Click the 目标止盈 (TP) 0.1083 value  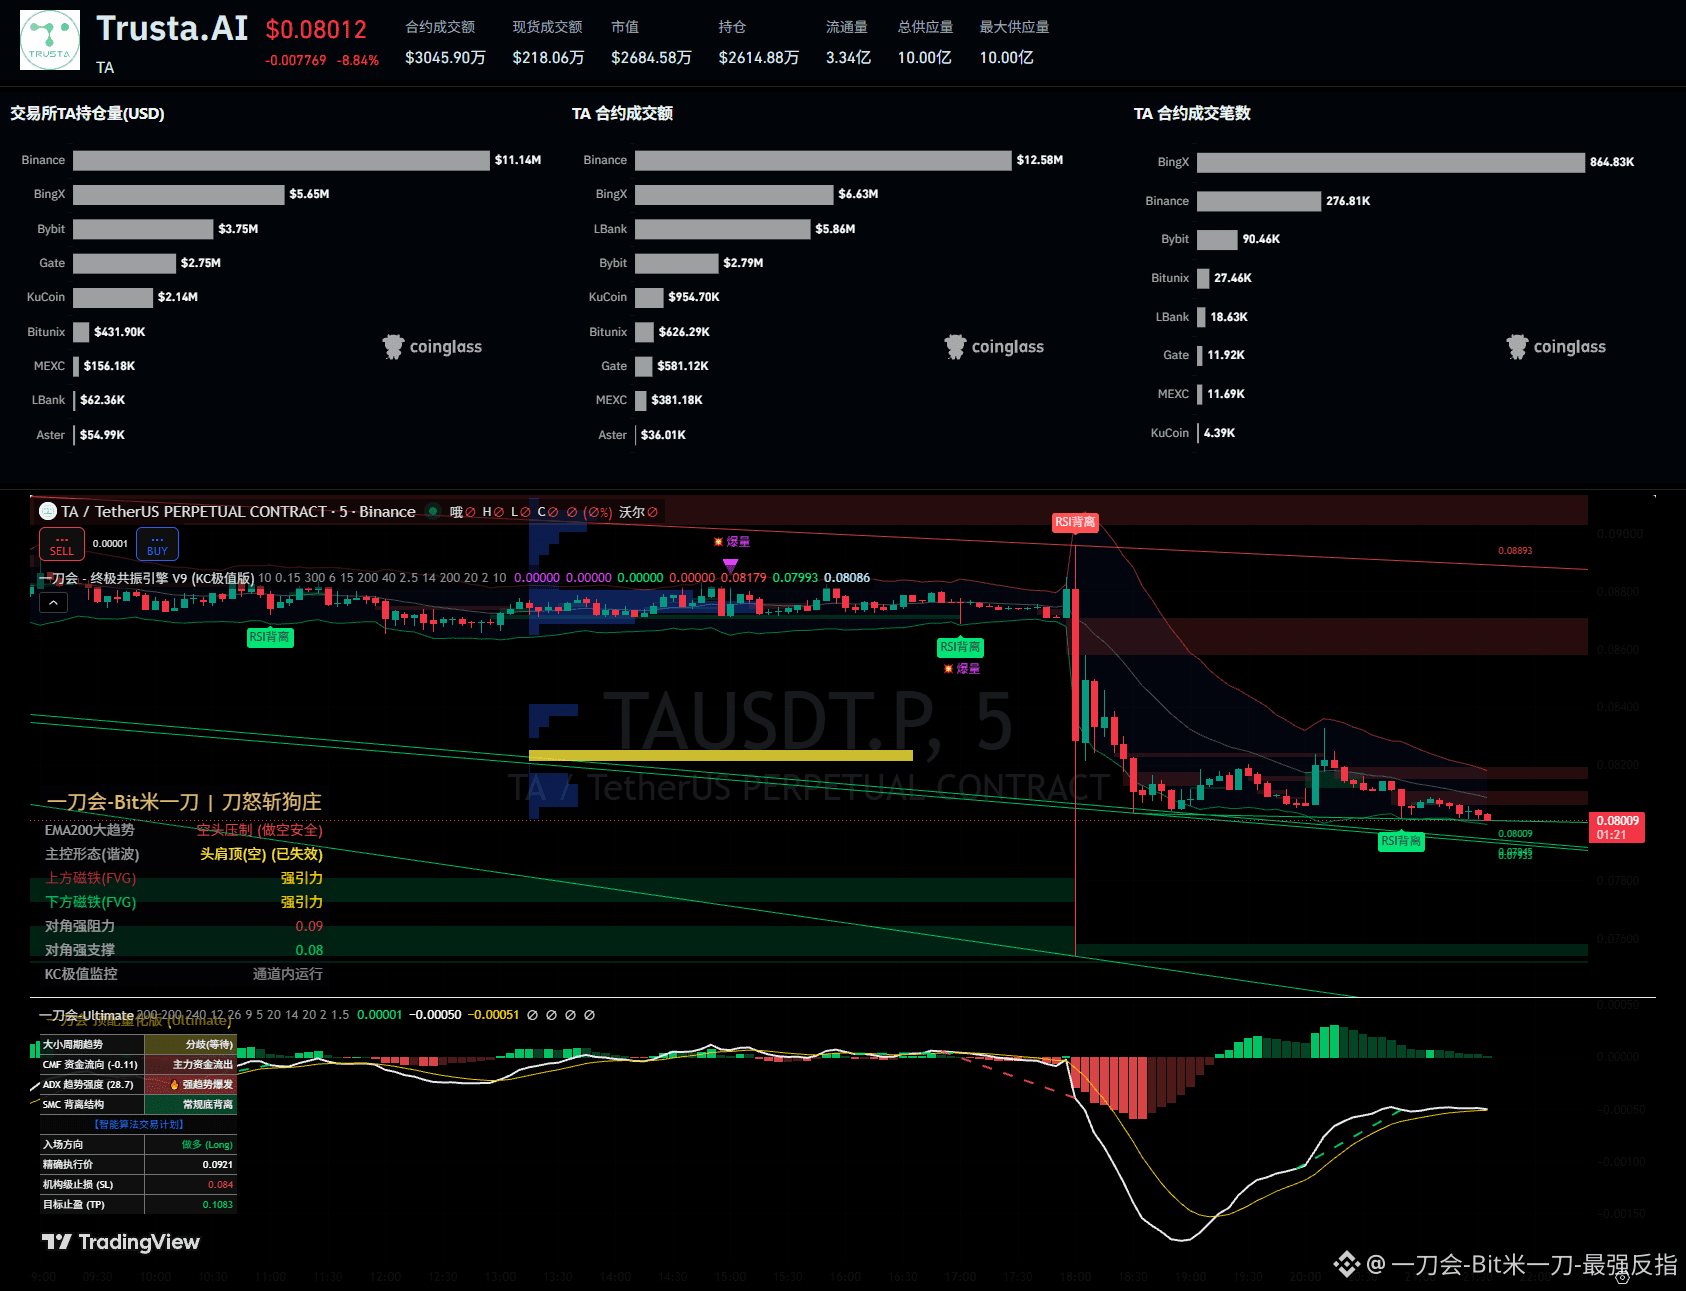click(217, 1205)
